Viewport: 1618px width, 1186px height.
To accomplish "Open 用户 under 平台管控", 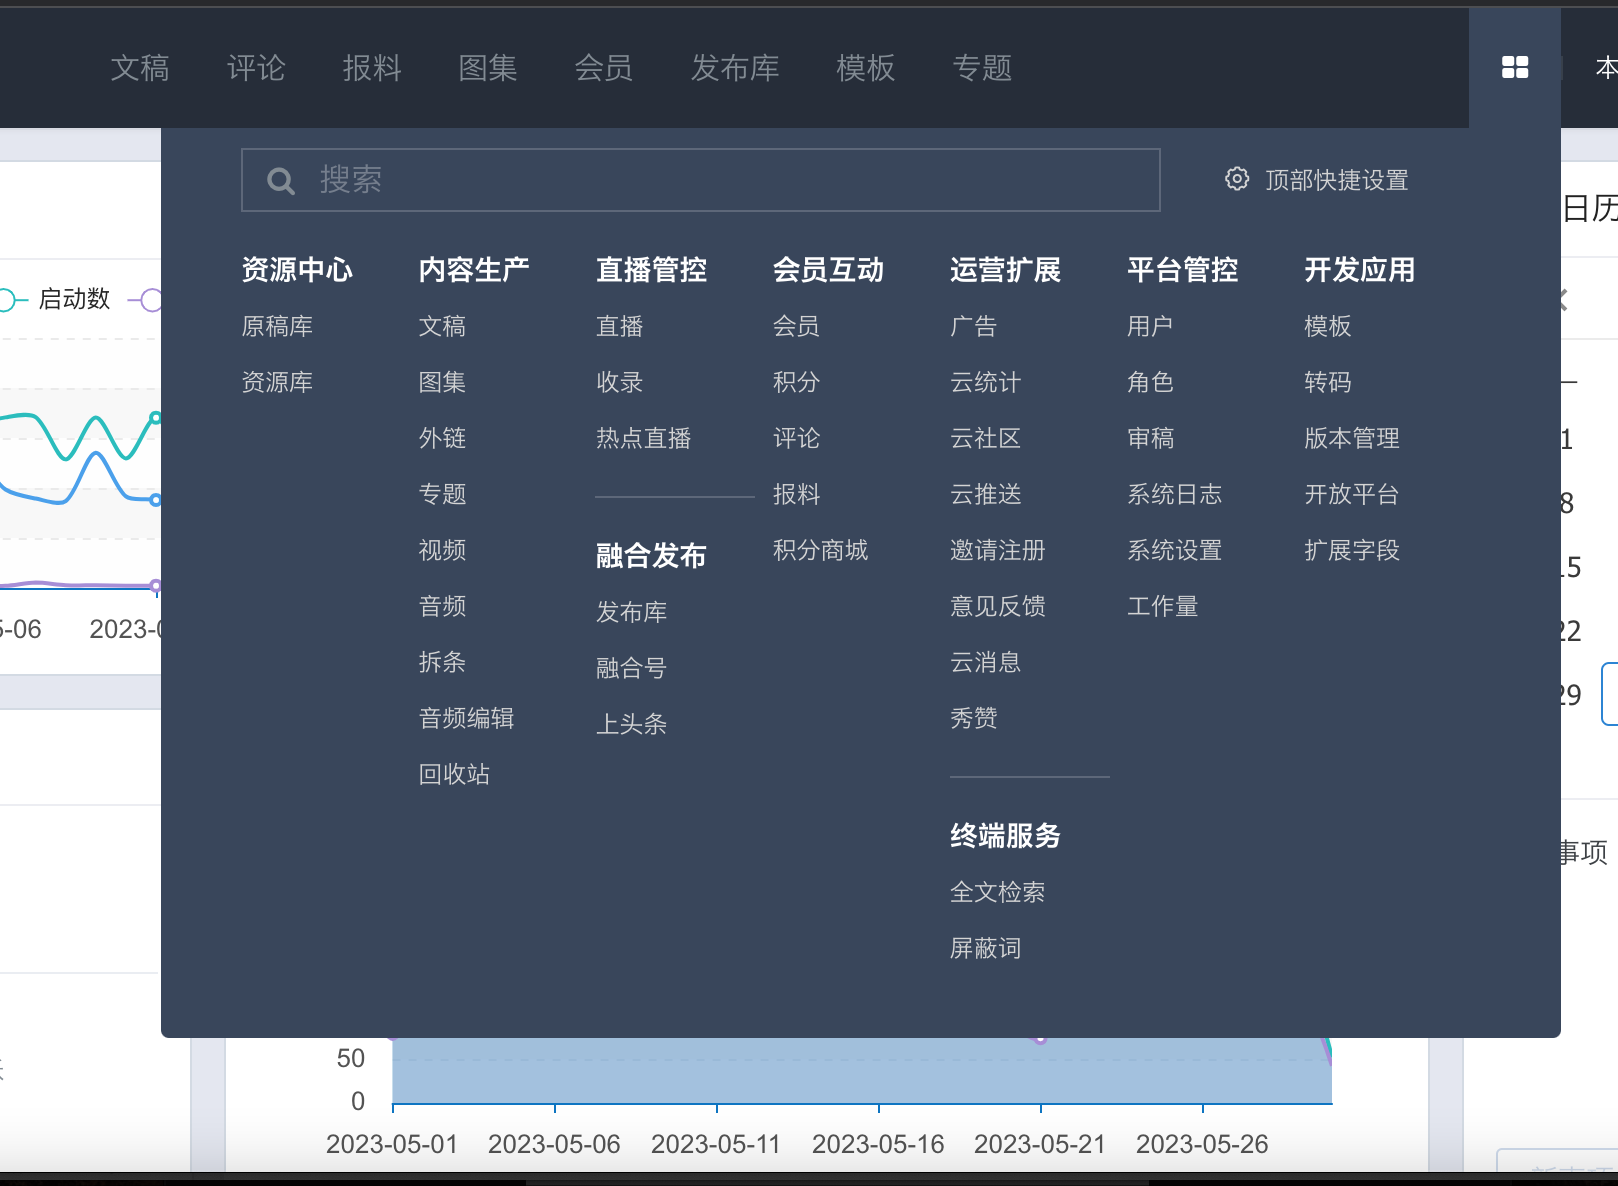I will pos(1150,326).
